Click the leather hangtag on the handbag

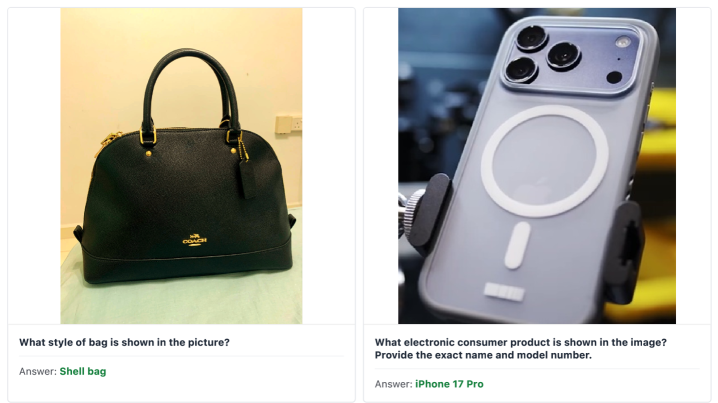pos(247,180)
